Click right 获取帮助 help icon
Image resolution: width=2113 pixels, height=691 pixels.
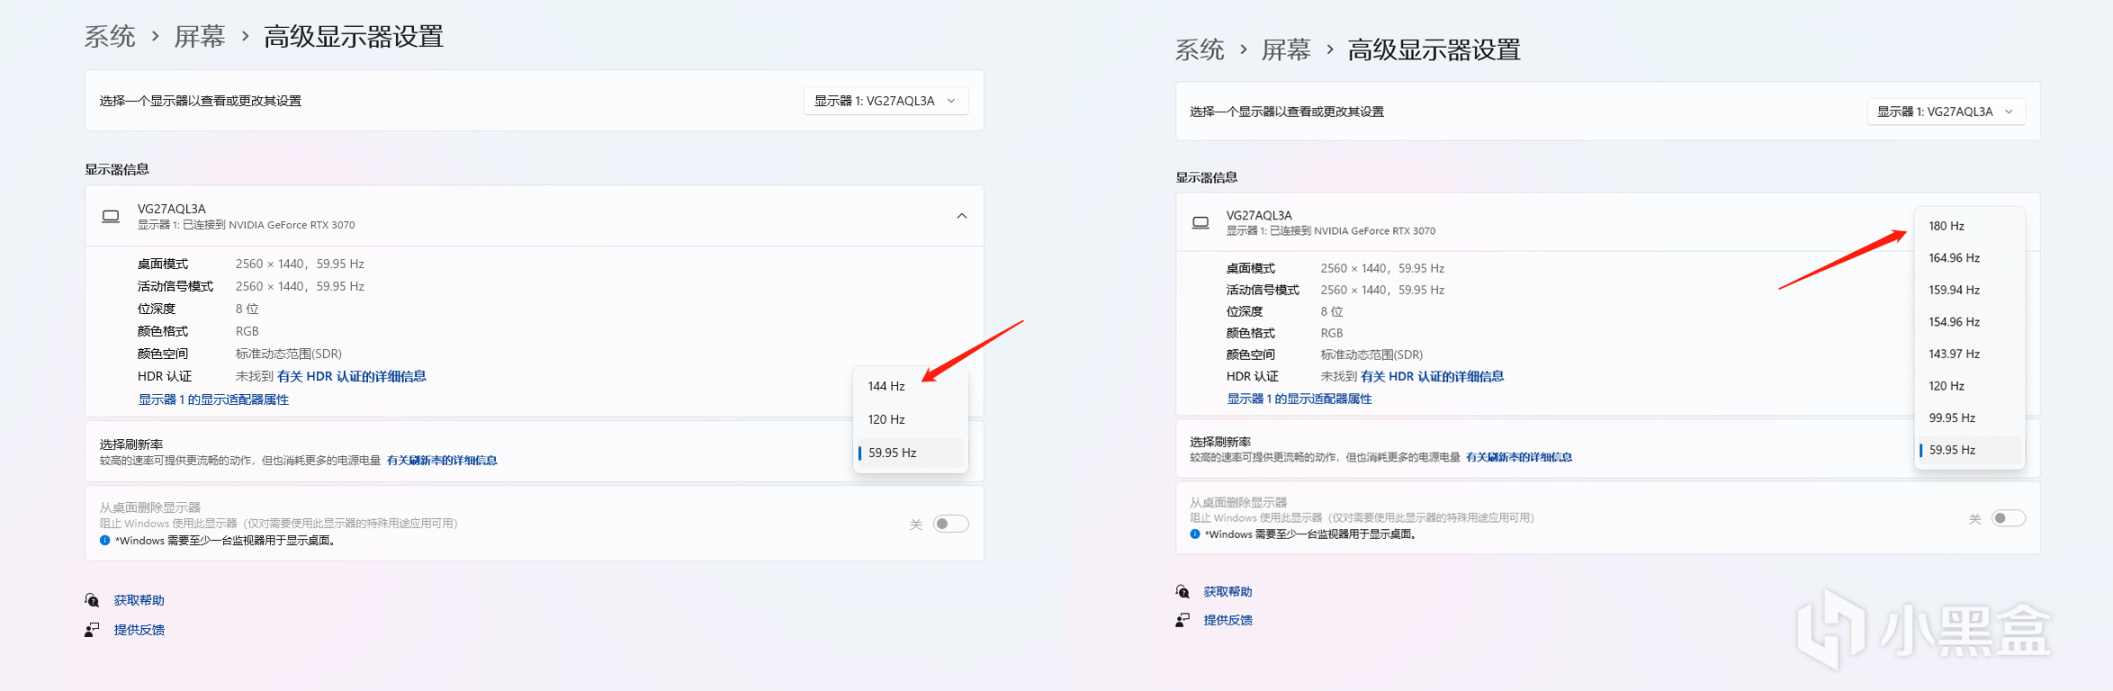(1183, 592)
